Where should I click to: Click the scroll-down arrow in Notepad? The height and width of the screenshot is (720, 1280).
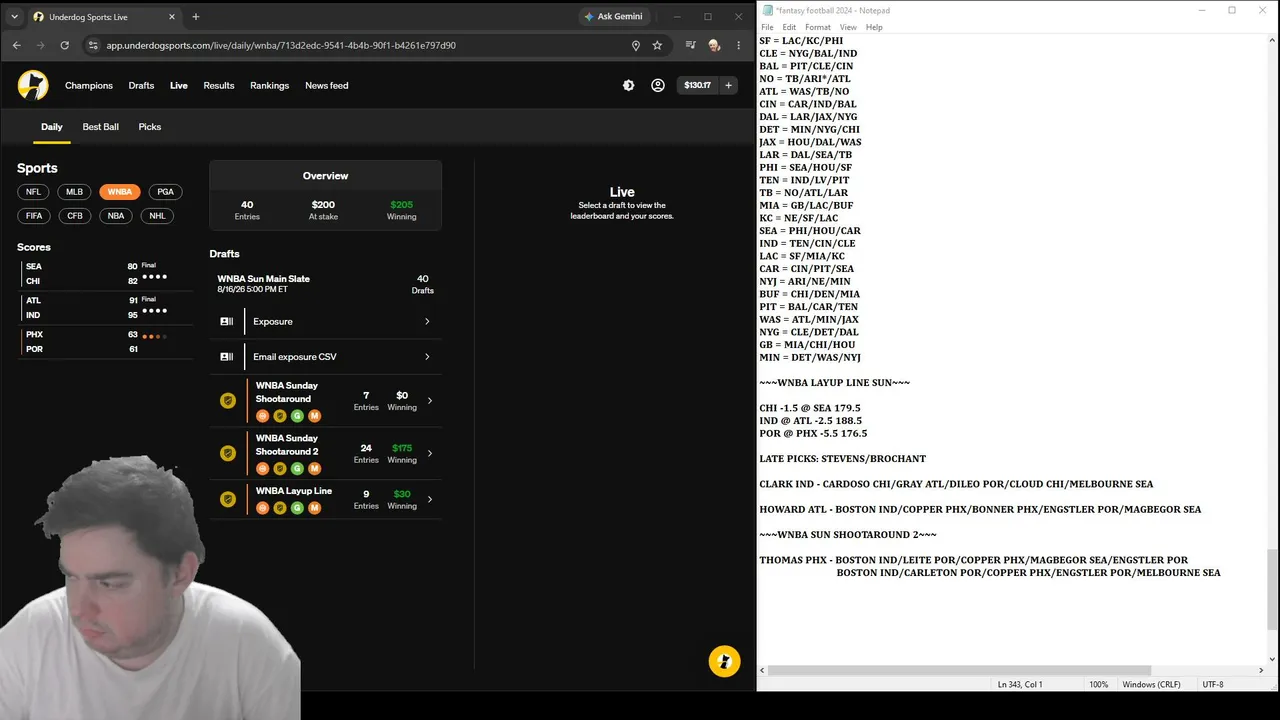[1272, 658]
